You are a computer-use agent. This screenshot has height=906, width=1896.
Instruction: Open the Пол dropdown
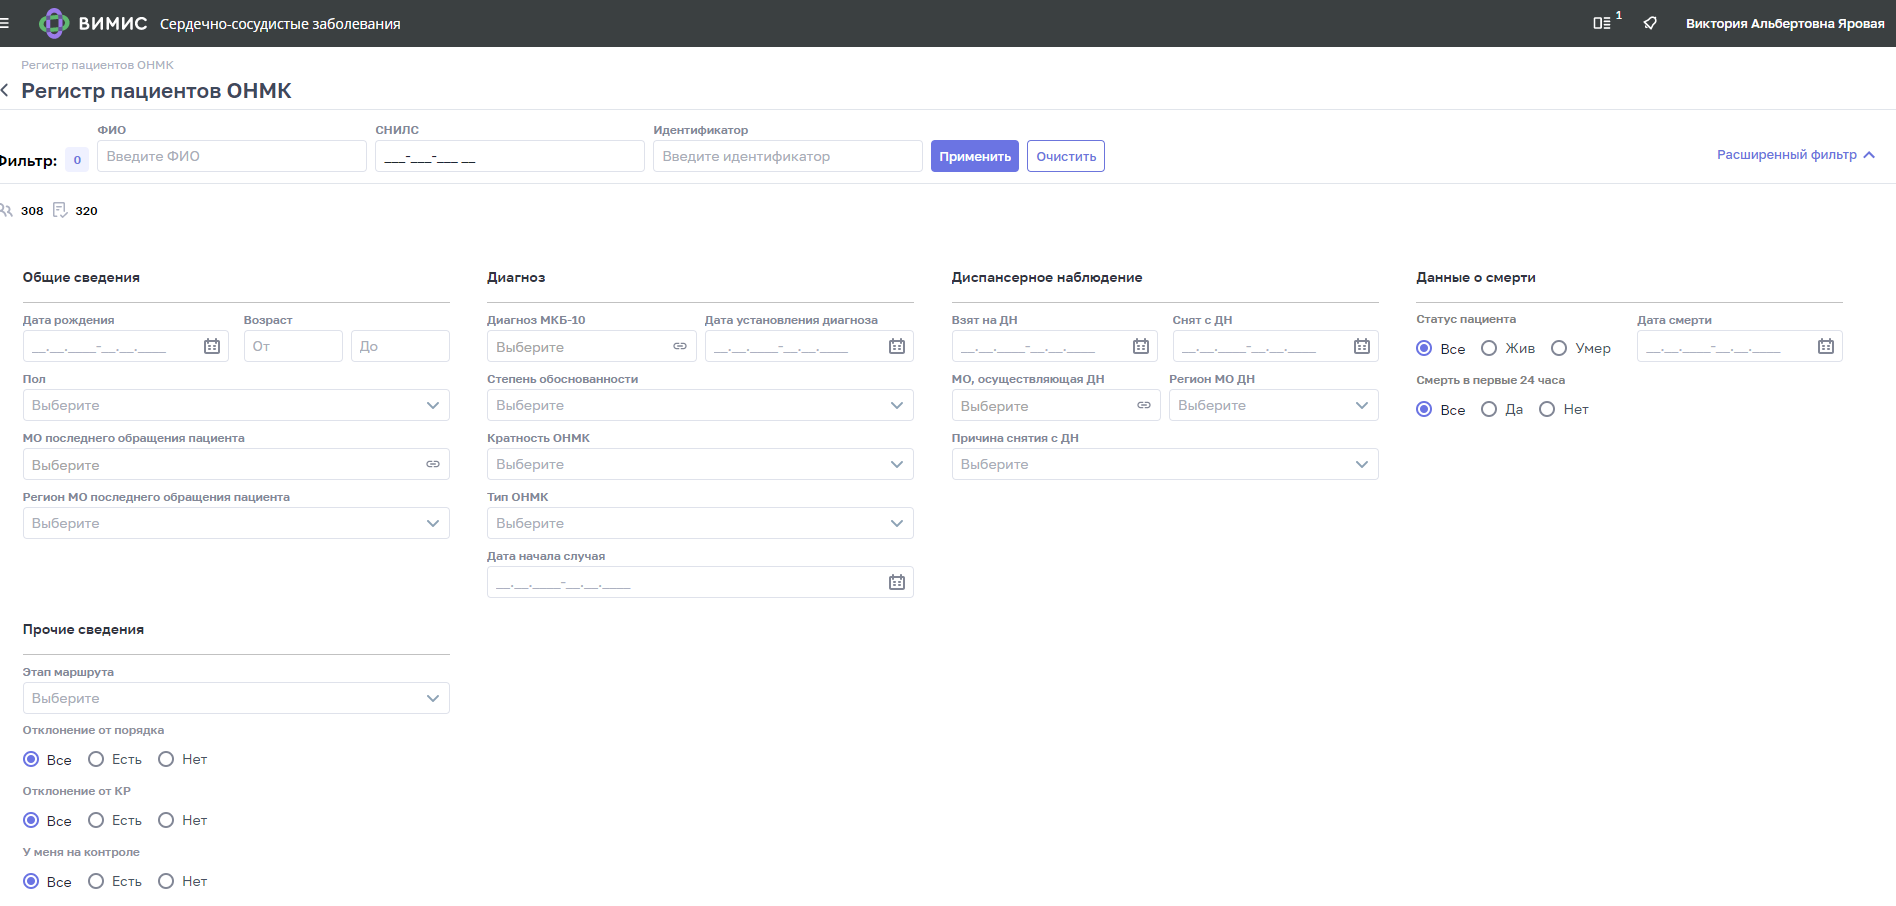click(236, 405)
